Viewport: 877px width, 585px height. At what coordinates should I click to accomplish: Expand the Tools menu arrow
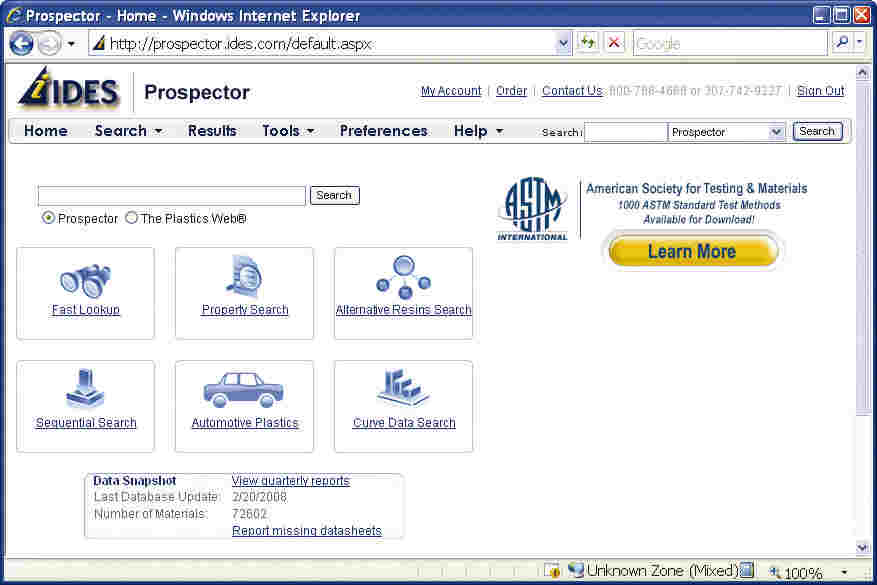[310, 131]
